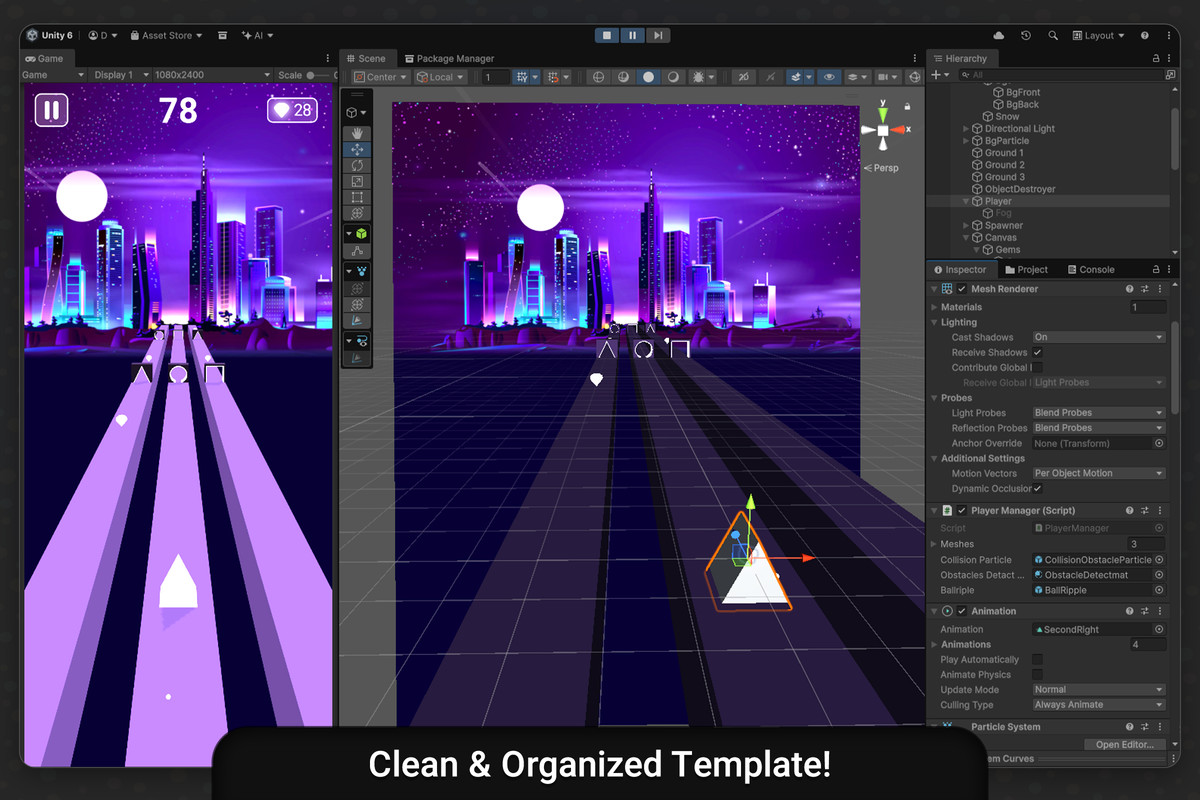Toggle the Scene visibility eye icon in the toolbar

pos(828,77)
